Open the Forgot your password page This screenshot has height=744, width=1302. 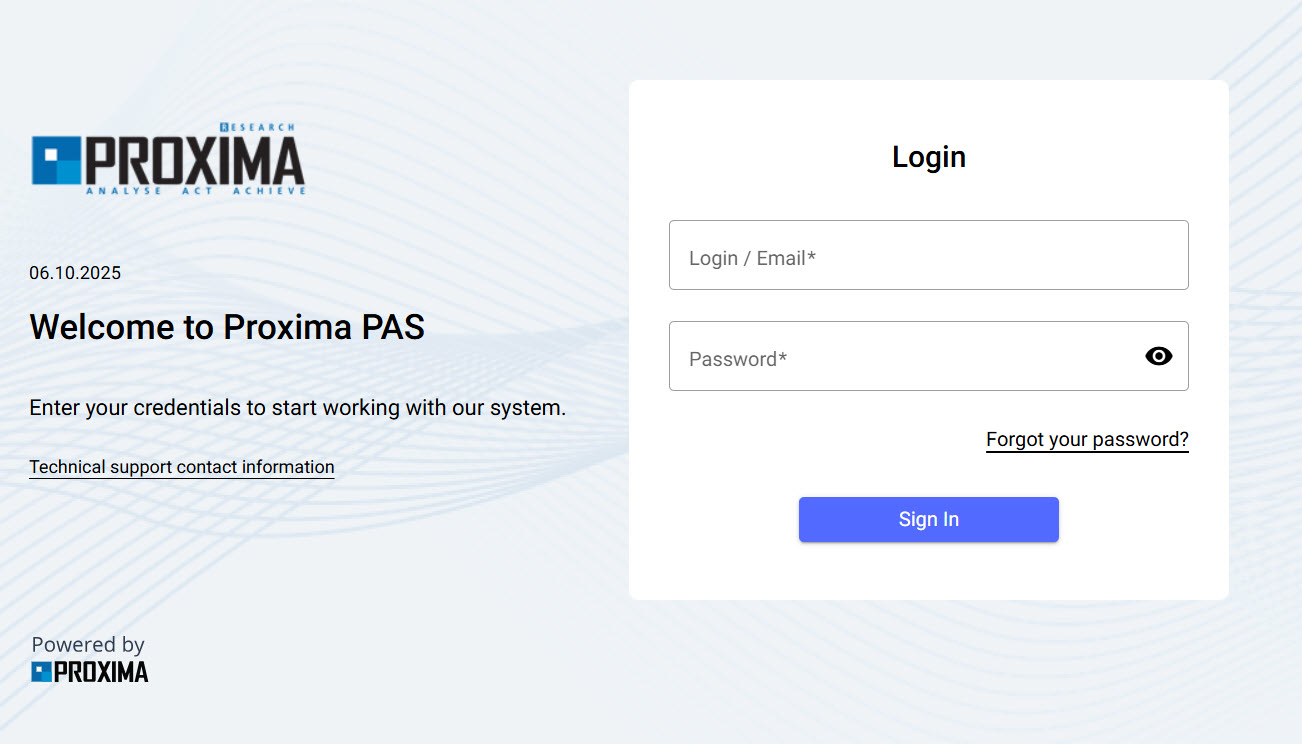point(1087,438)
